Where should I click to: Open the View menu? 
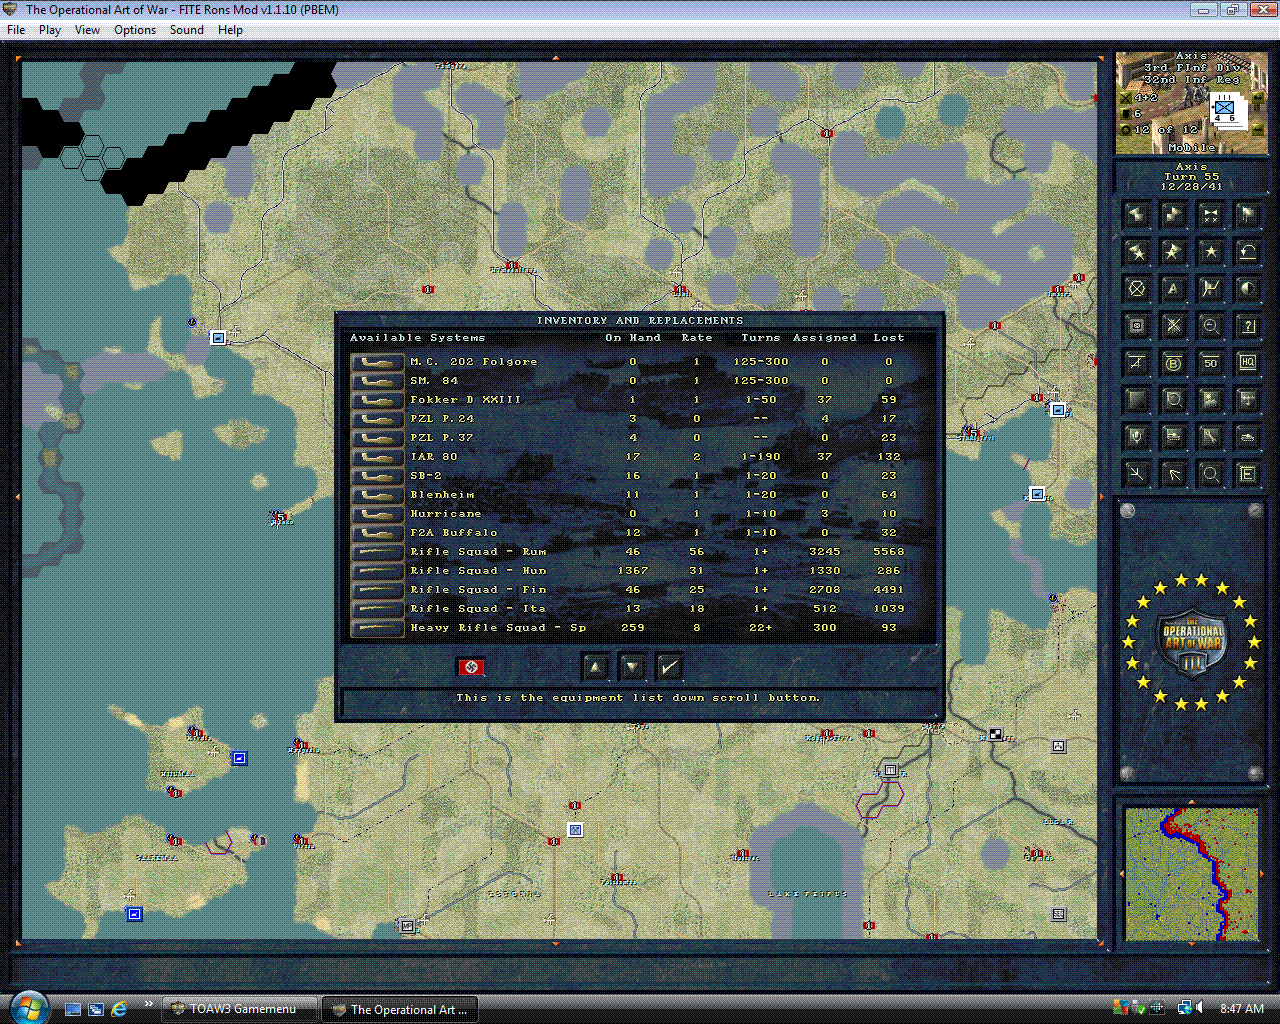point(88,30)
